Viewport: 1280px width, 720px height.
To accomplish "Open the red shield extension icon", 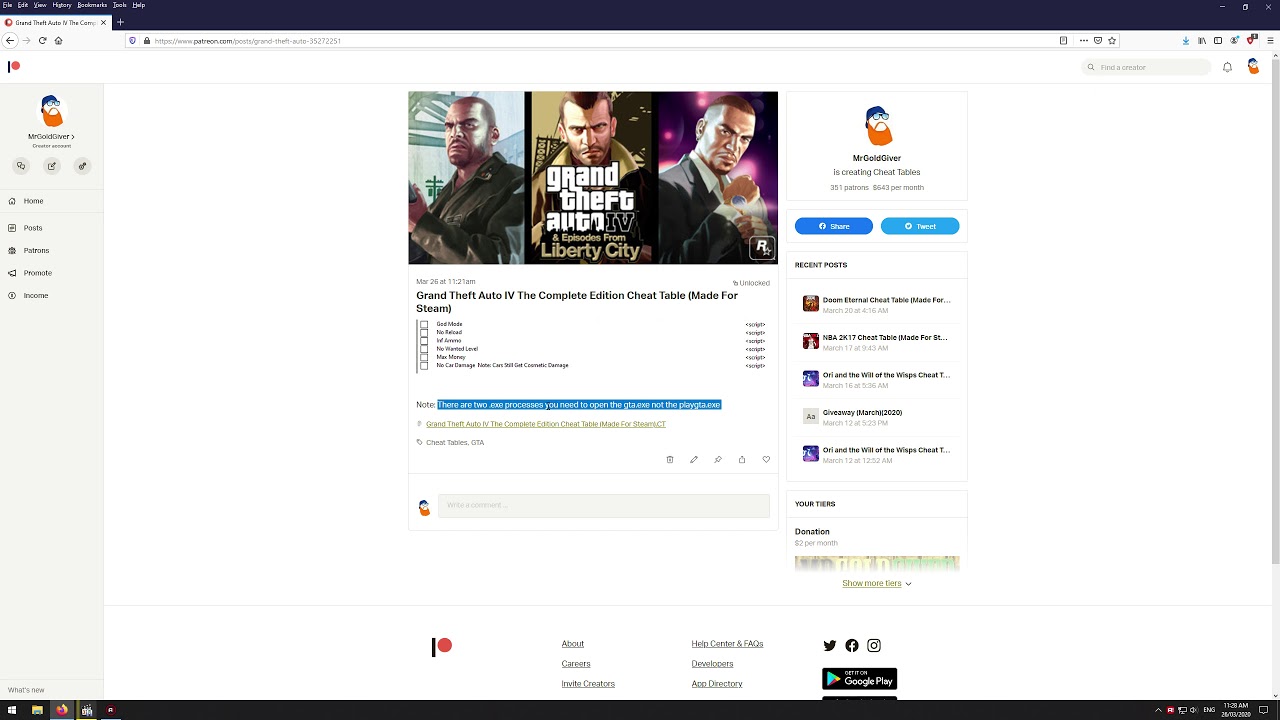I will tap(1251, 41).
